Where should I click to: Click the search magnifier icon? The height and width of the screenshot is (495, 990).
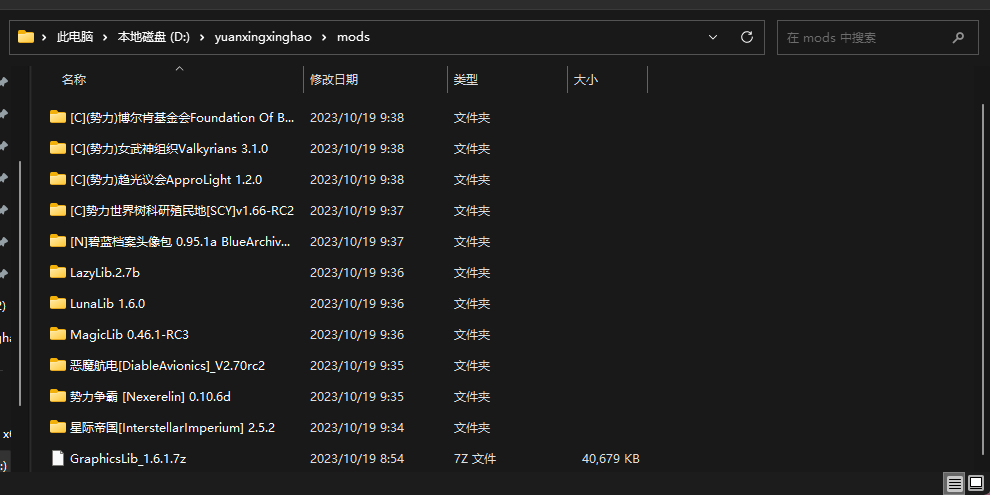pyautogui.click(x=958, y=37)
